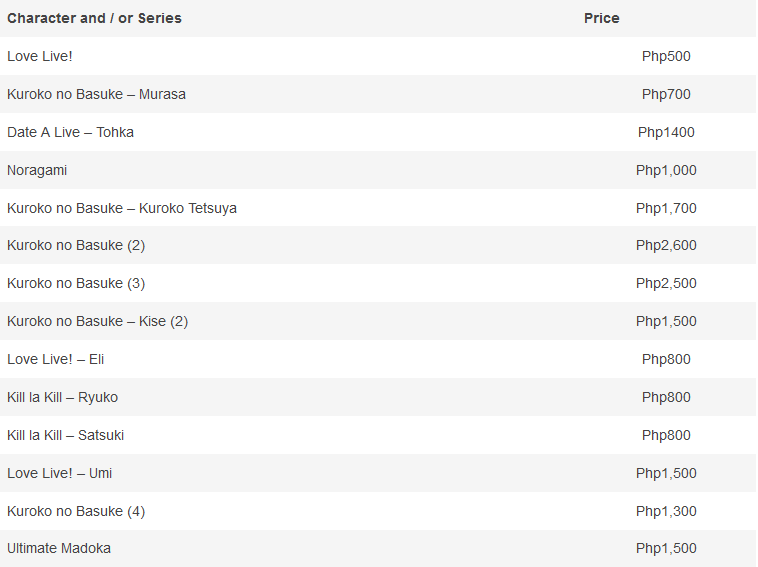Viewport: 758px width, 567px height.
Task: Select the "Ultimate Madoka" row label
Action: [59, 548]
